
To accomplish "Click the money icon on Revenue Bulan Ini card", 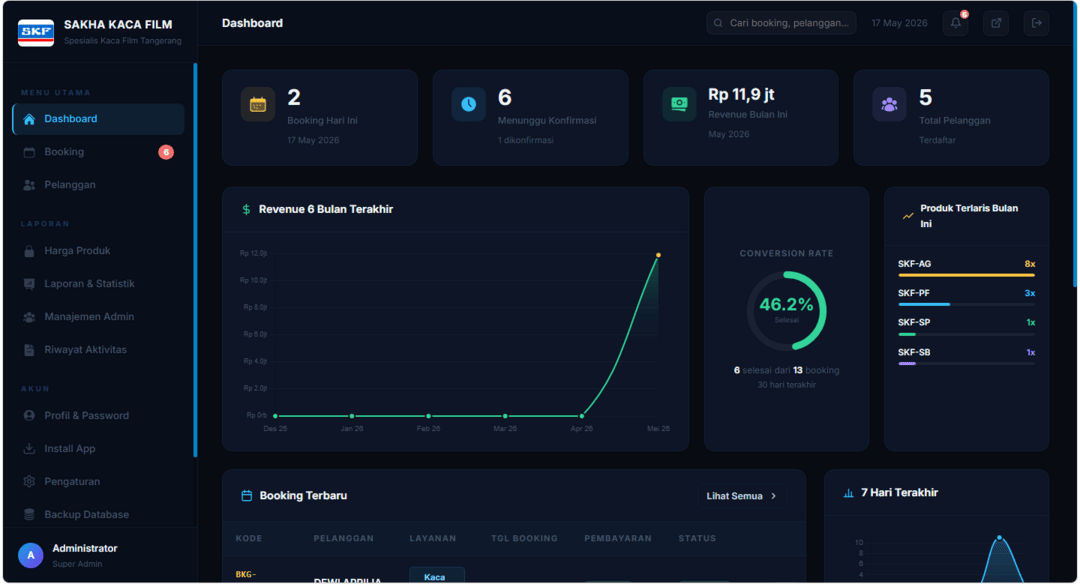I will point(679,104).
